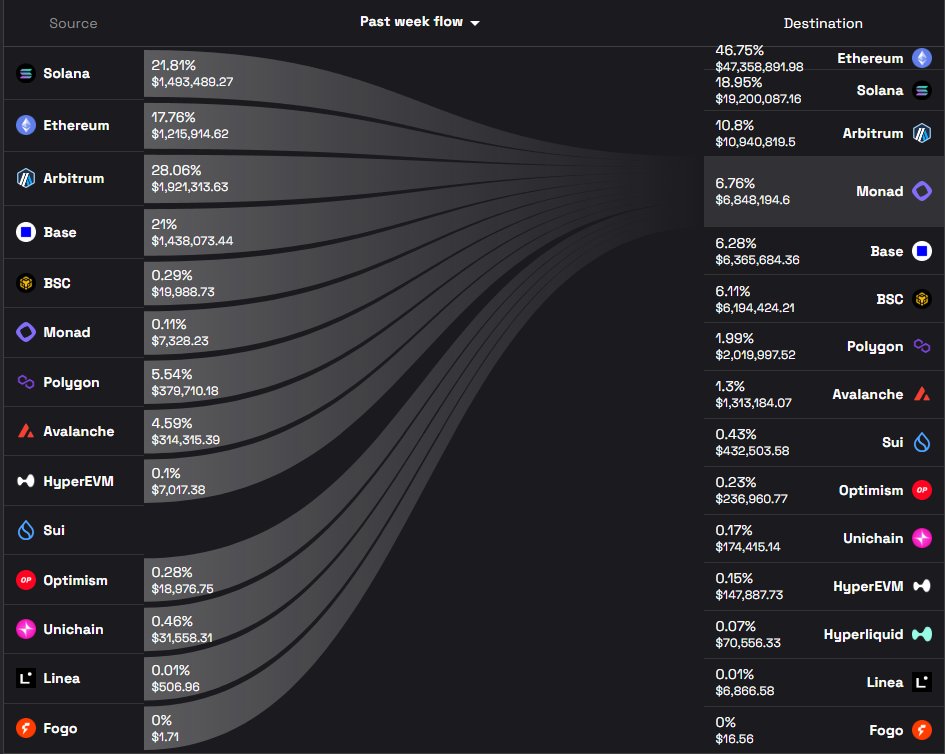Click the $16.56 Fogo destination value
Viewport: 945px width, 754px height.
coord(734,739)
